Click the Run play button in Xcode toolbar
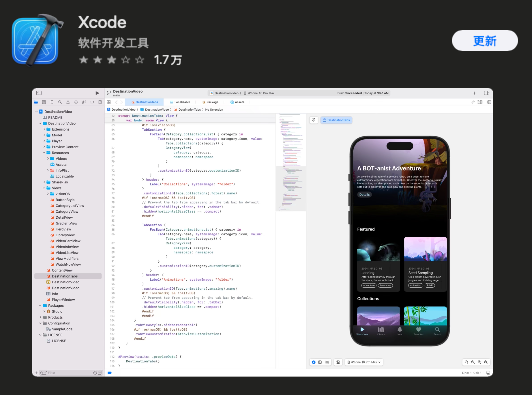Viewport: 532px width, 395px height. point(97,93)
